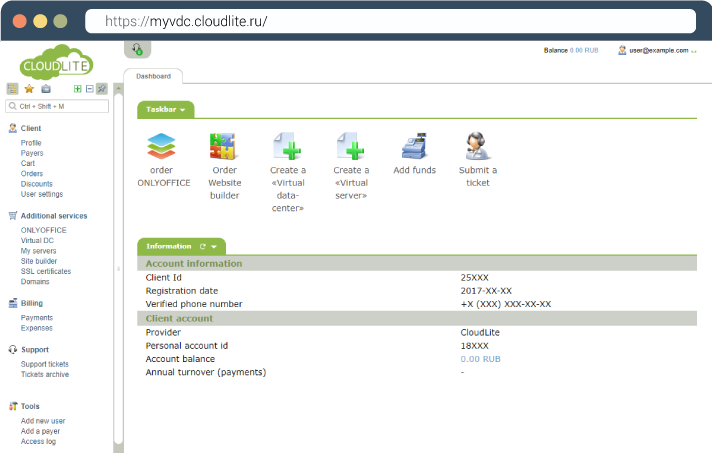Open Expenses under Billing
Viewport: 712px width, 453px height.
coord(37,328)
